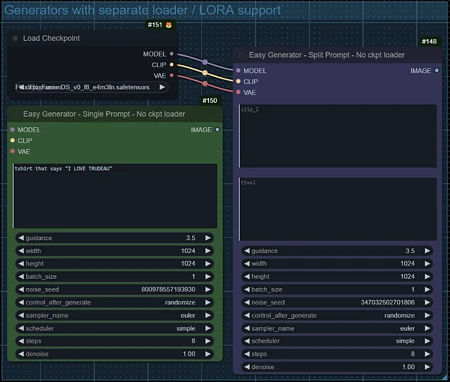
Task: Click the purple MODEL link midpoint dot
Action: point(205,62)
